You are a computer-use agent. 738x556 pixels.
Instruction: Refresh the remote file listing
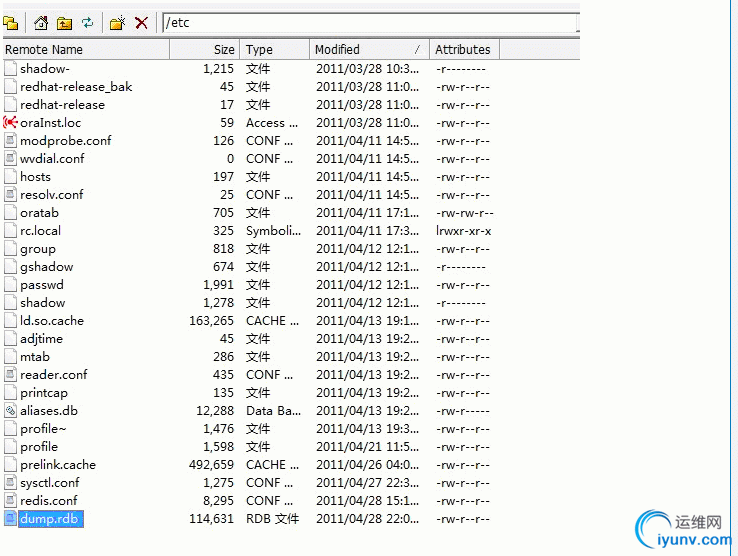point(88,23)
